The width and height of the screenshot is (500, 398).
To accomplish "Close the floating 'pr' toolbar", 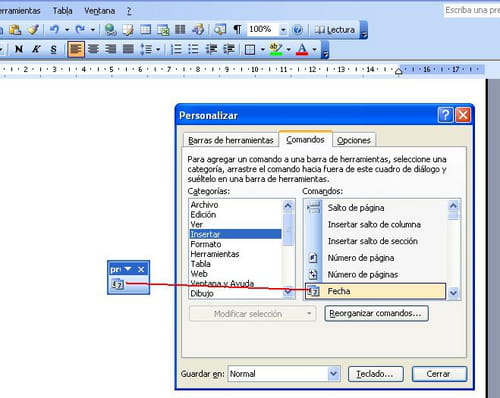I will coord(141,269).
